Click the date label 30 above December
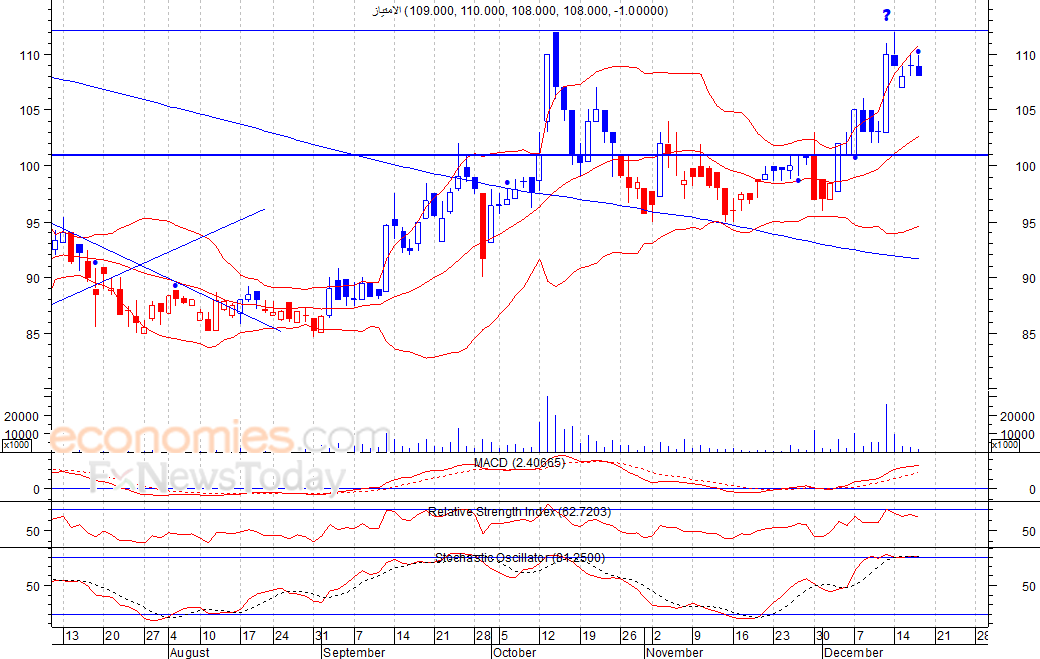 823,636
